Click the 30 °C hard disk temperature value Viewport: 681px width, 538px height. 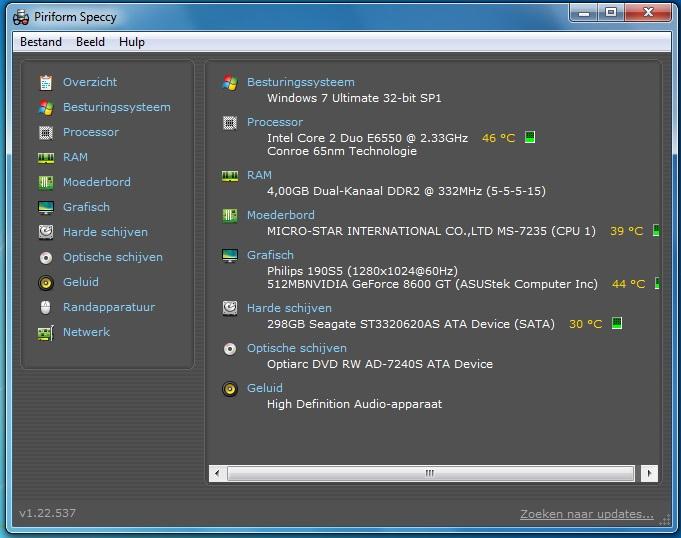[x=585, y=324]
